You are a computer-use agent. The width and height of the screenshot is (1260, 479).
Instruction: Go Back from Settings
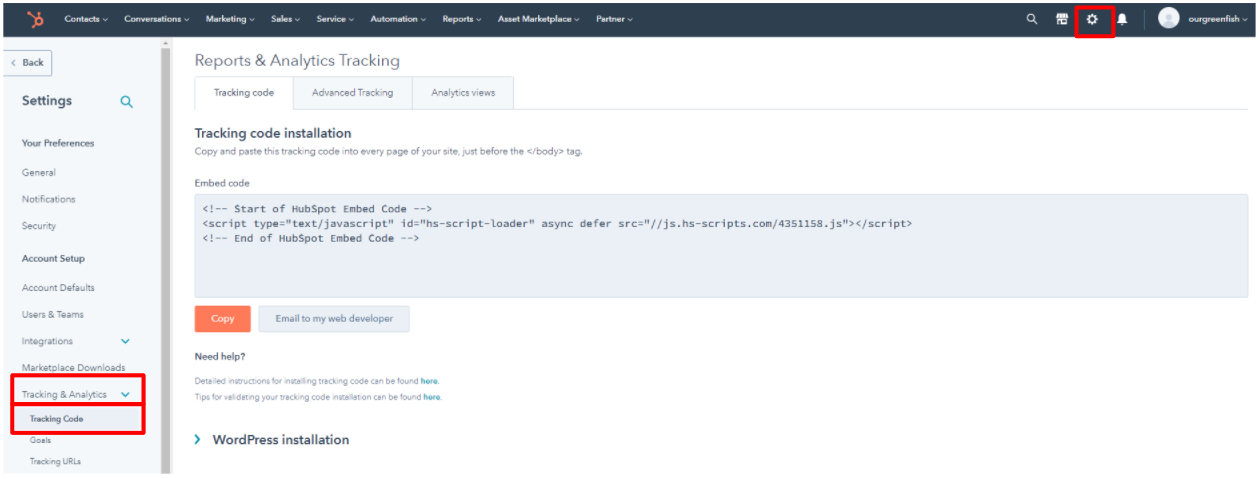(28, 62)
